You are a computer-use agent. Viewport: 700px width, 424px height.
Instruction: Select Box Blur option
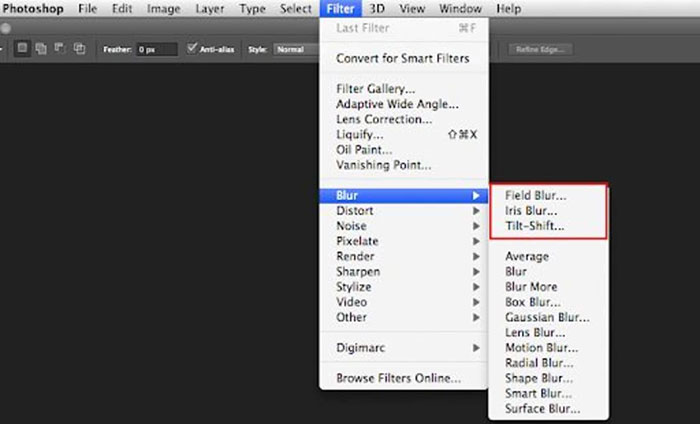(x=549, y=302)
